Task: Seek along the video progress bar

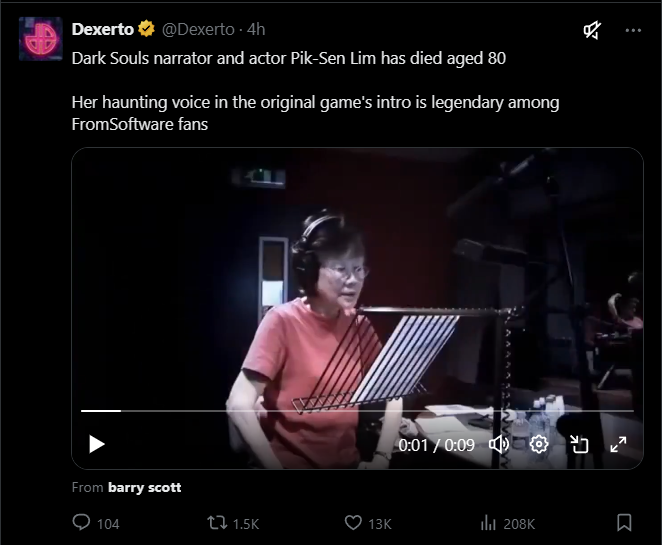Action: (x=357, y=410)
